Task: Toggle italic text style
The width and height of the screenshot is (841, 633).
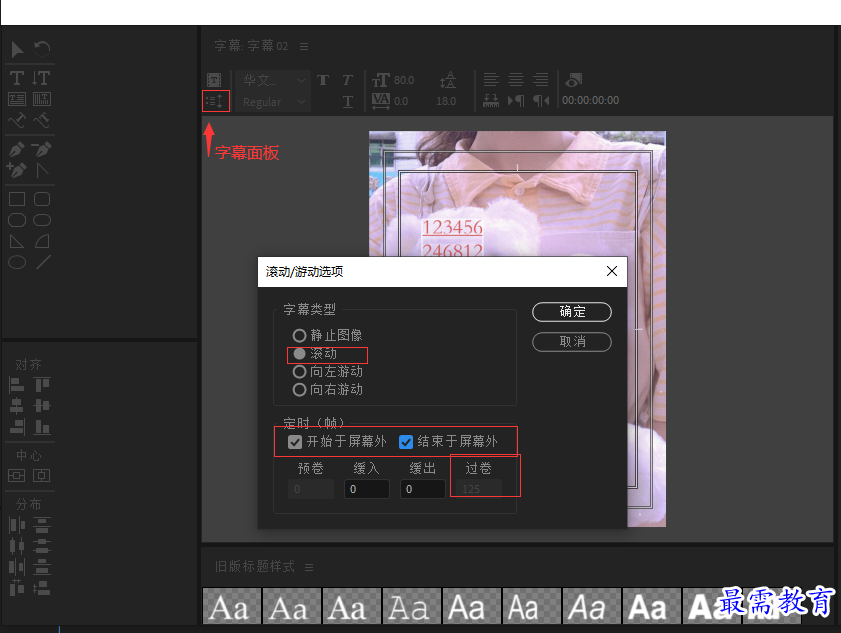Action: [348, 80]
